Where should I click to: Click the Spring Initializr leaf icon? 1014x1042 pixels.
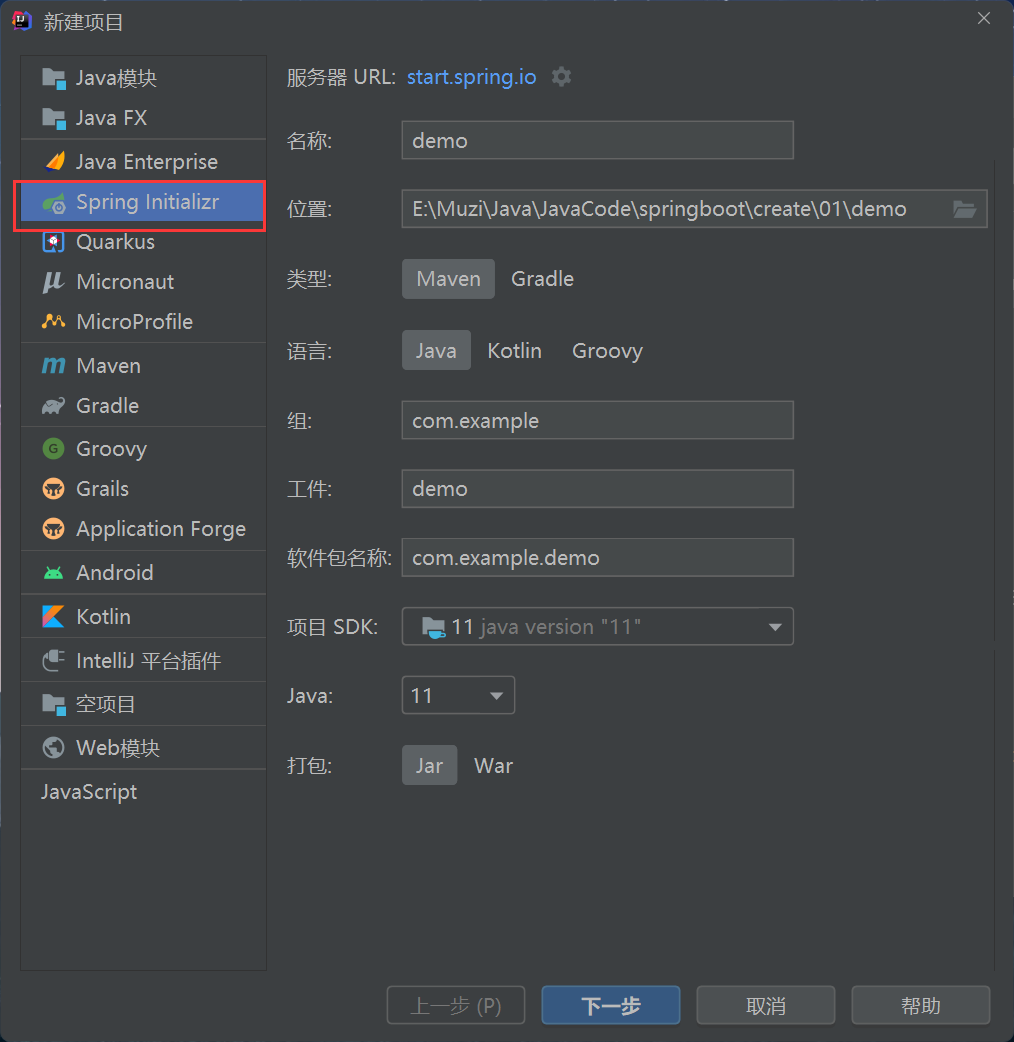tap(54, 203)
